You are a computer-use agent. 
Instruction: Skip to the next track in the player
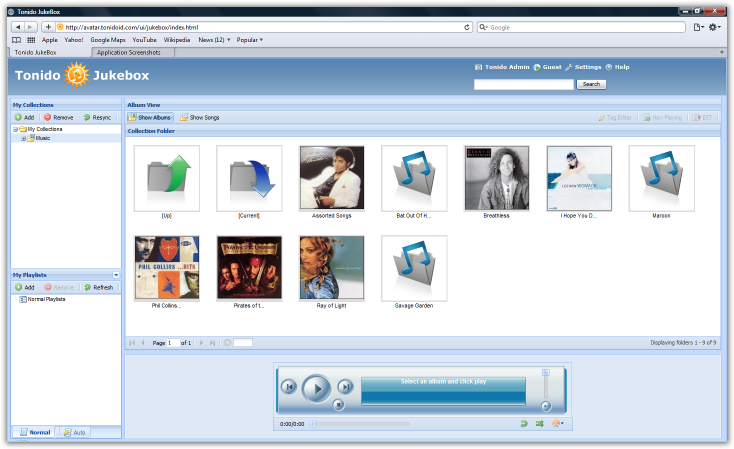(345, 387)
